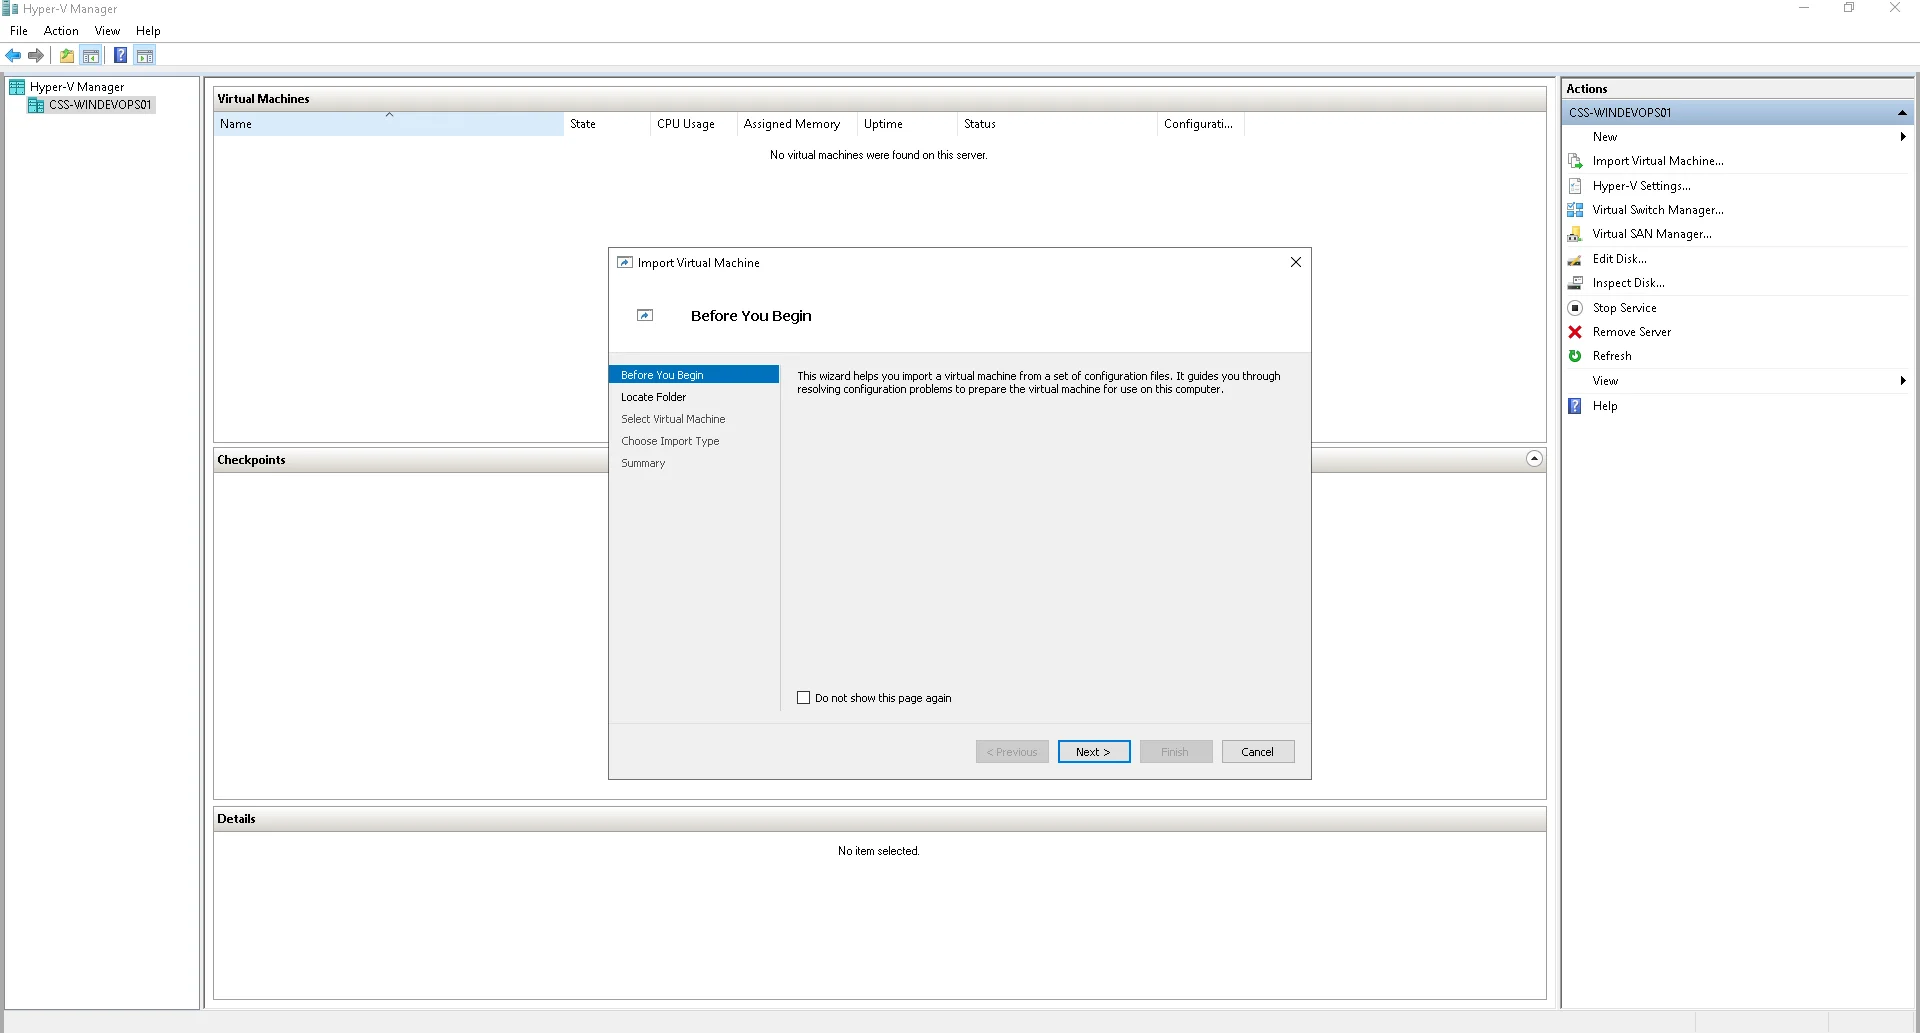The height and width of the screenshot is (1033, 1920).
Task: Open the File menu
Action: tap(19, 31)
